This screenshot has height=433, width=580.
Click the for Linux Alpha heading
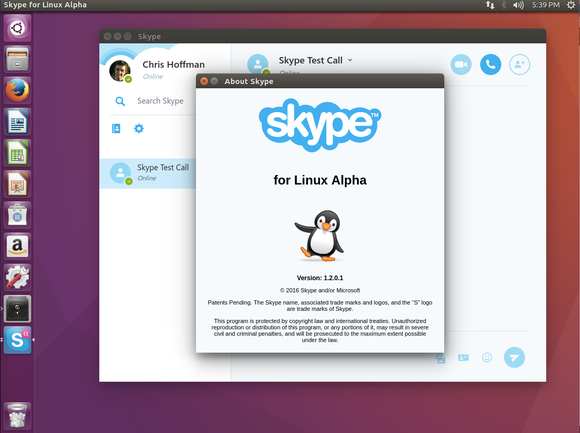pos(320,180)
